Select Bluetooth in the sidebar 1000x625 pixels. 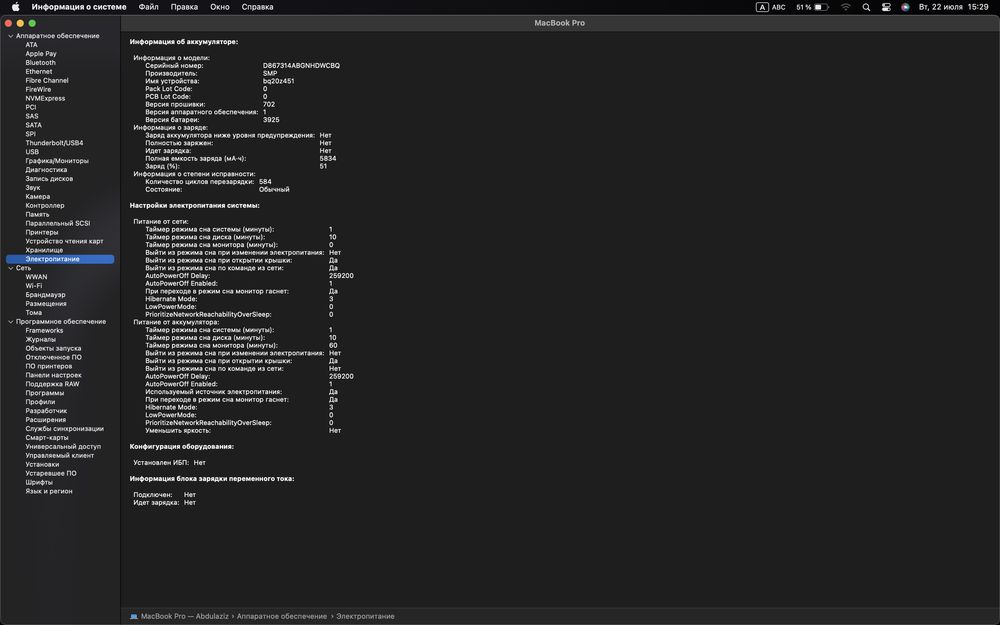click(x=40, y=62)
